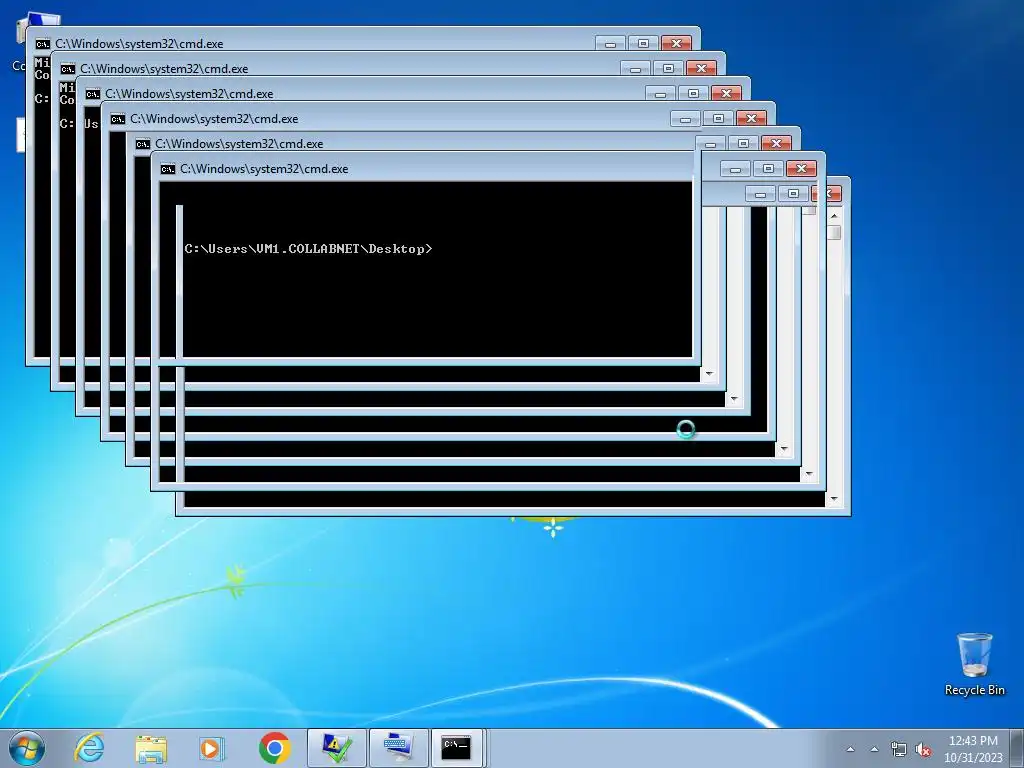Viewport: 1024px width, 768px height.
Task: Click scroll thumb below the scroll-up arrow
Action: coord(834,232)
